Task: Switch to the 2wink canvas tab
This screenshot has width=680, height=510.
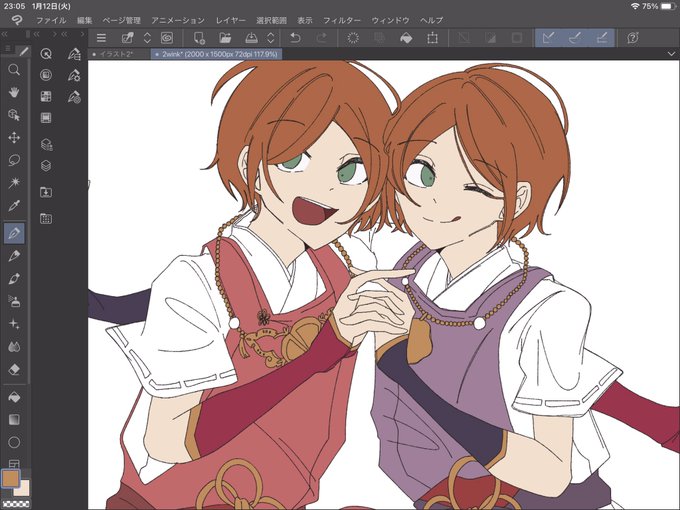Action: [216, 54]
